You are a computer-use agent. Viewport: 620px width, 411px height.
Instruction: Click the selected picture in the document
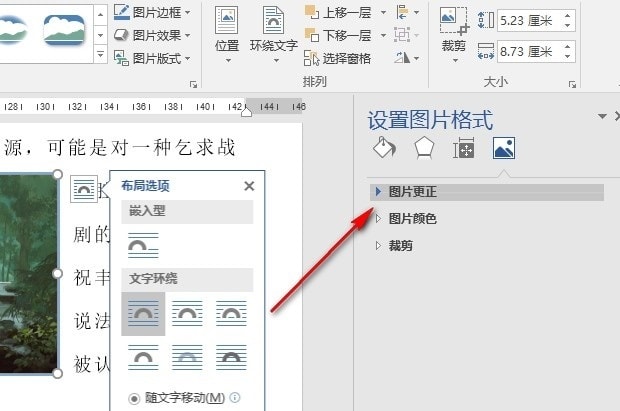28,273
